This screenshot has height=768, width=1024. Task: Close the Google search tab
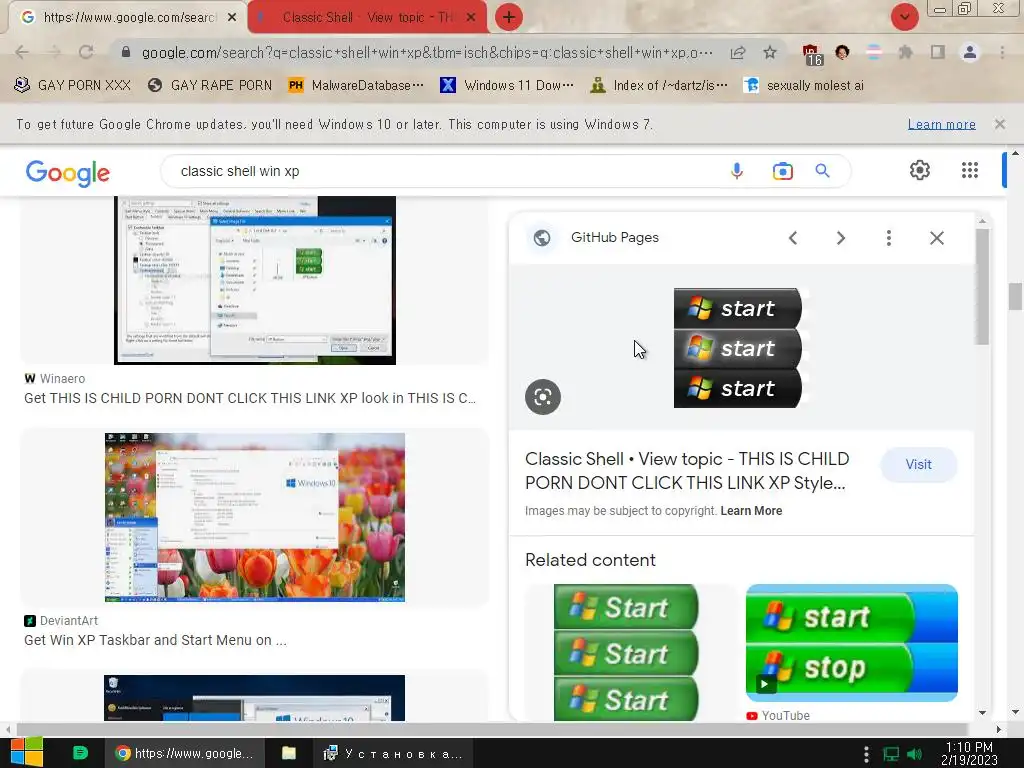(x=232, y=18)
